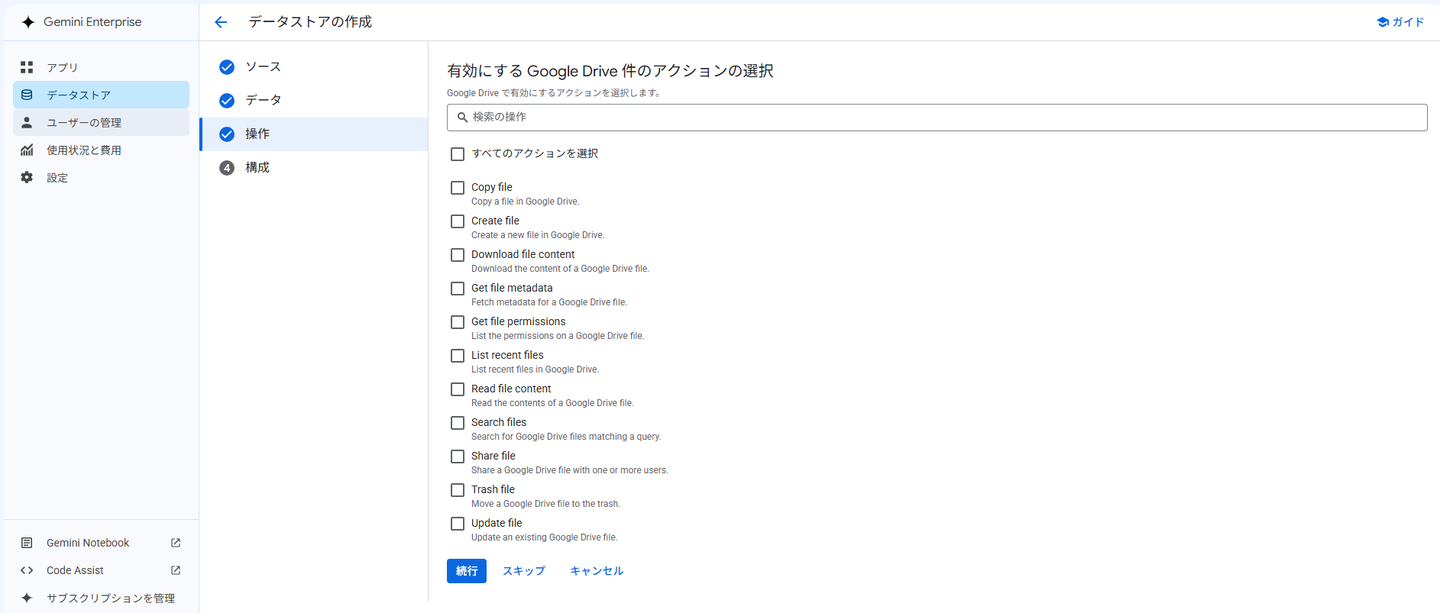1440x613 pixels.
Task: Open アプリ in the sidebar
Action: point(101,67)
